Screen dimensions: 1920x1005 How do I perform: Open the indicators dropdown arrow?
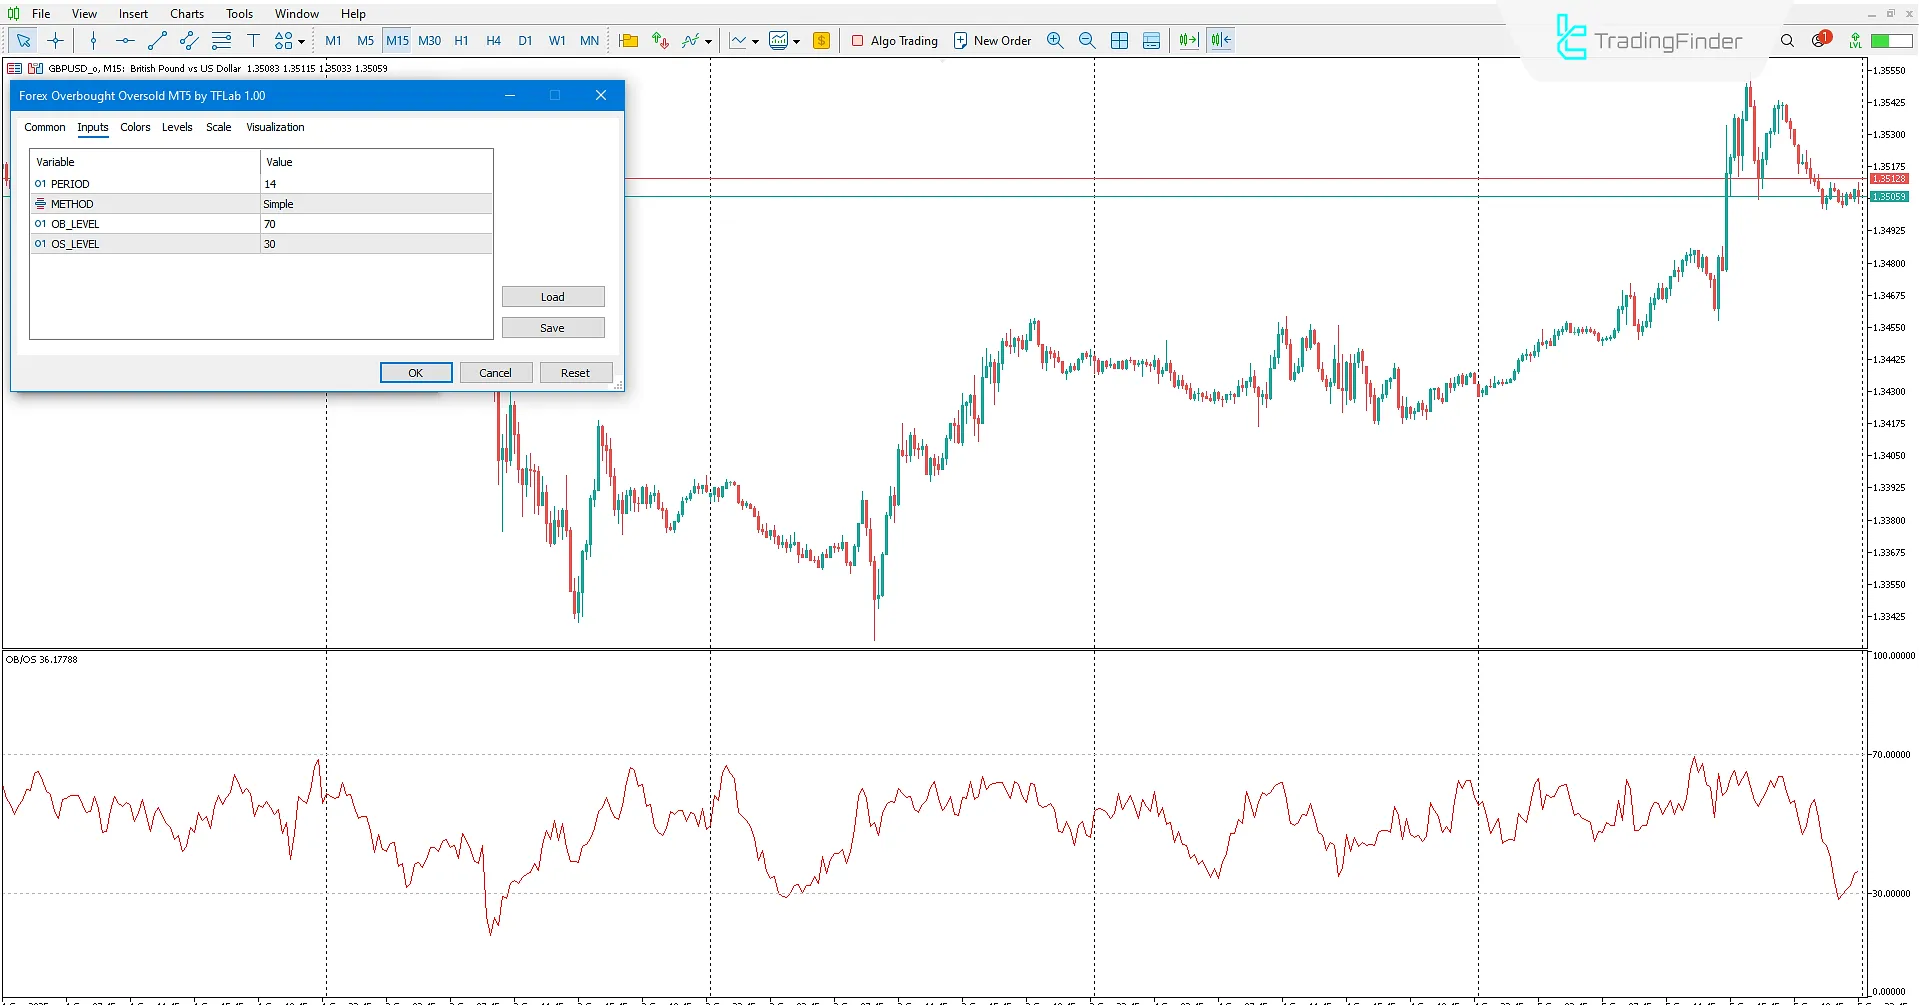[x=708, y=41]
